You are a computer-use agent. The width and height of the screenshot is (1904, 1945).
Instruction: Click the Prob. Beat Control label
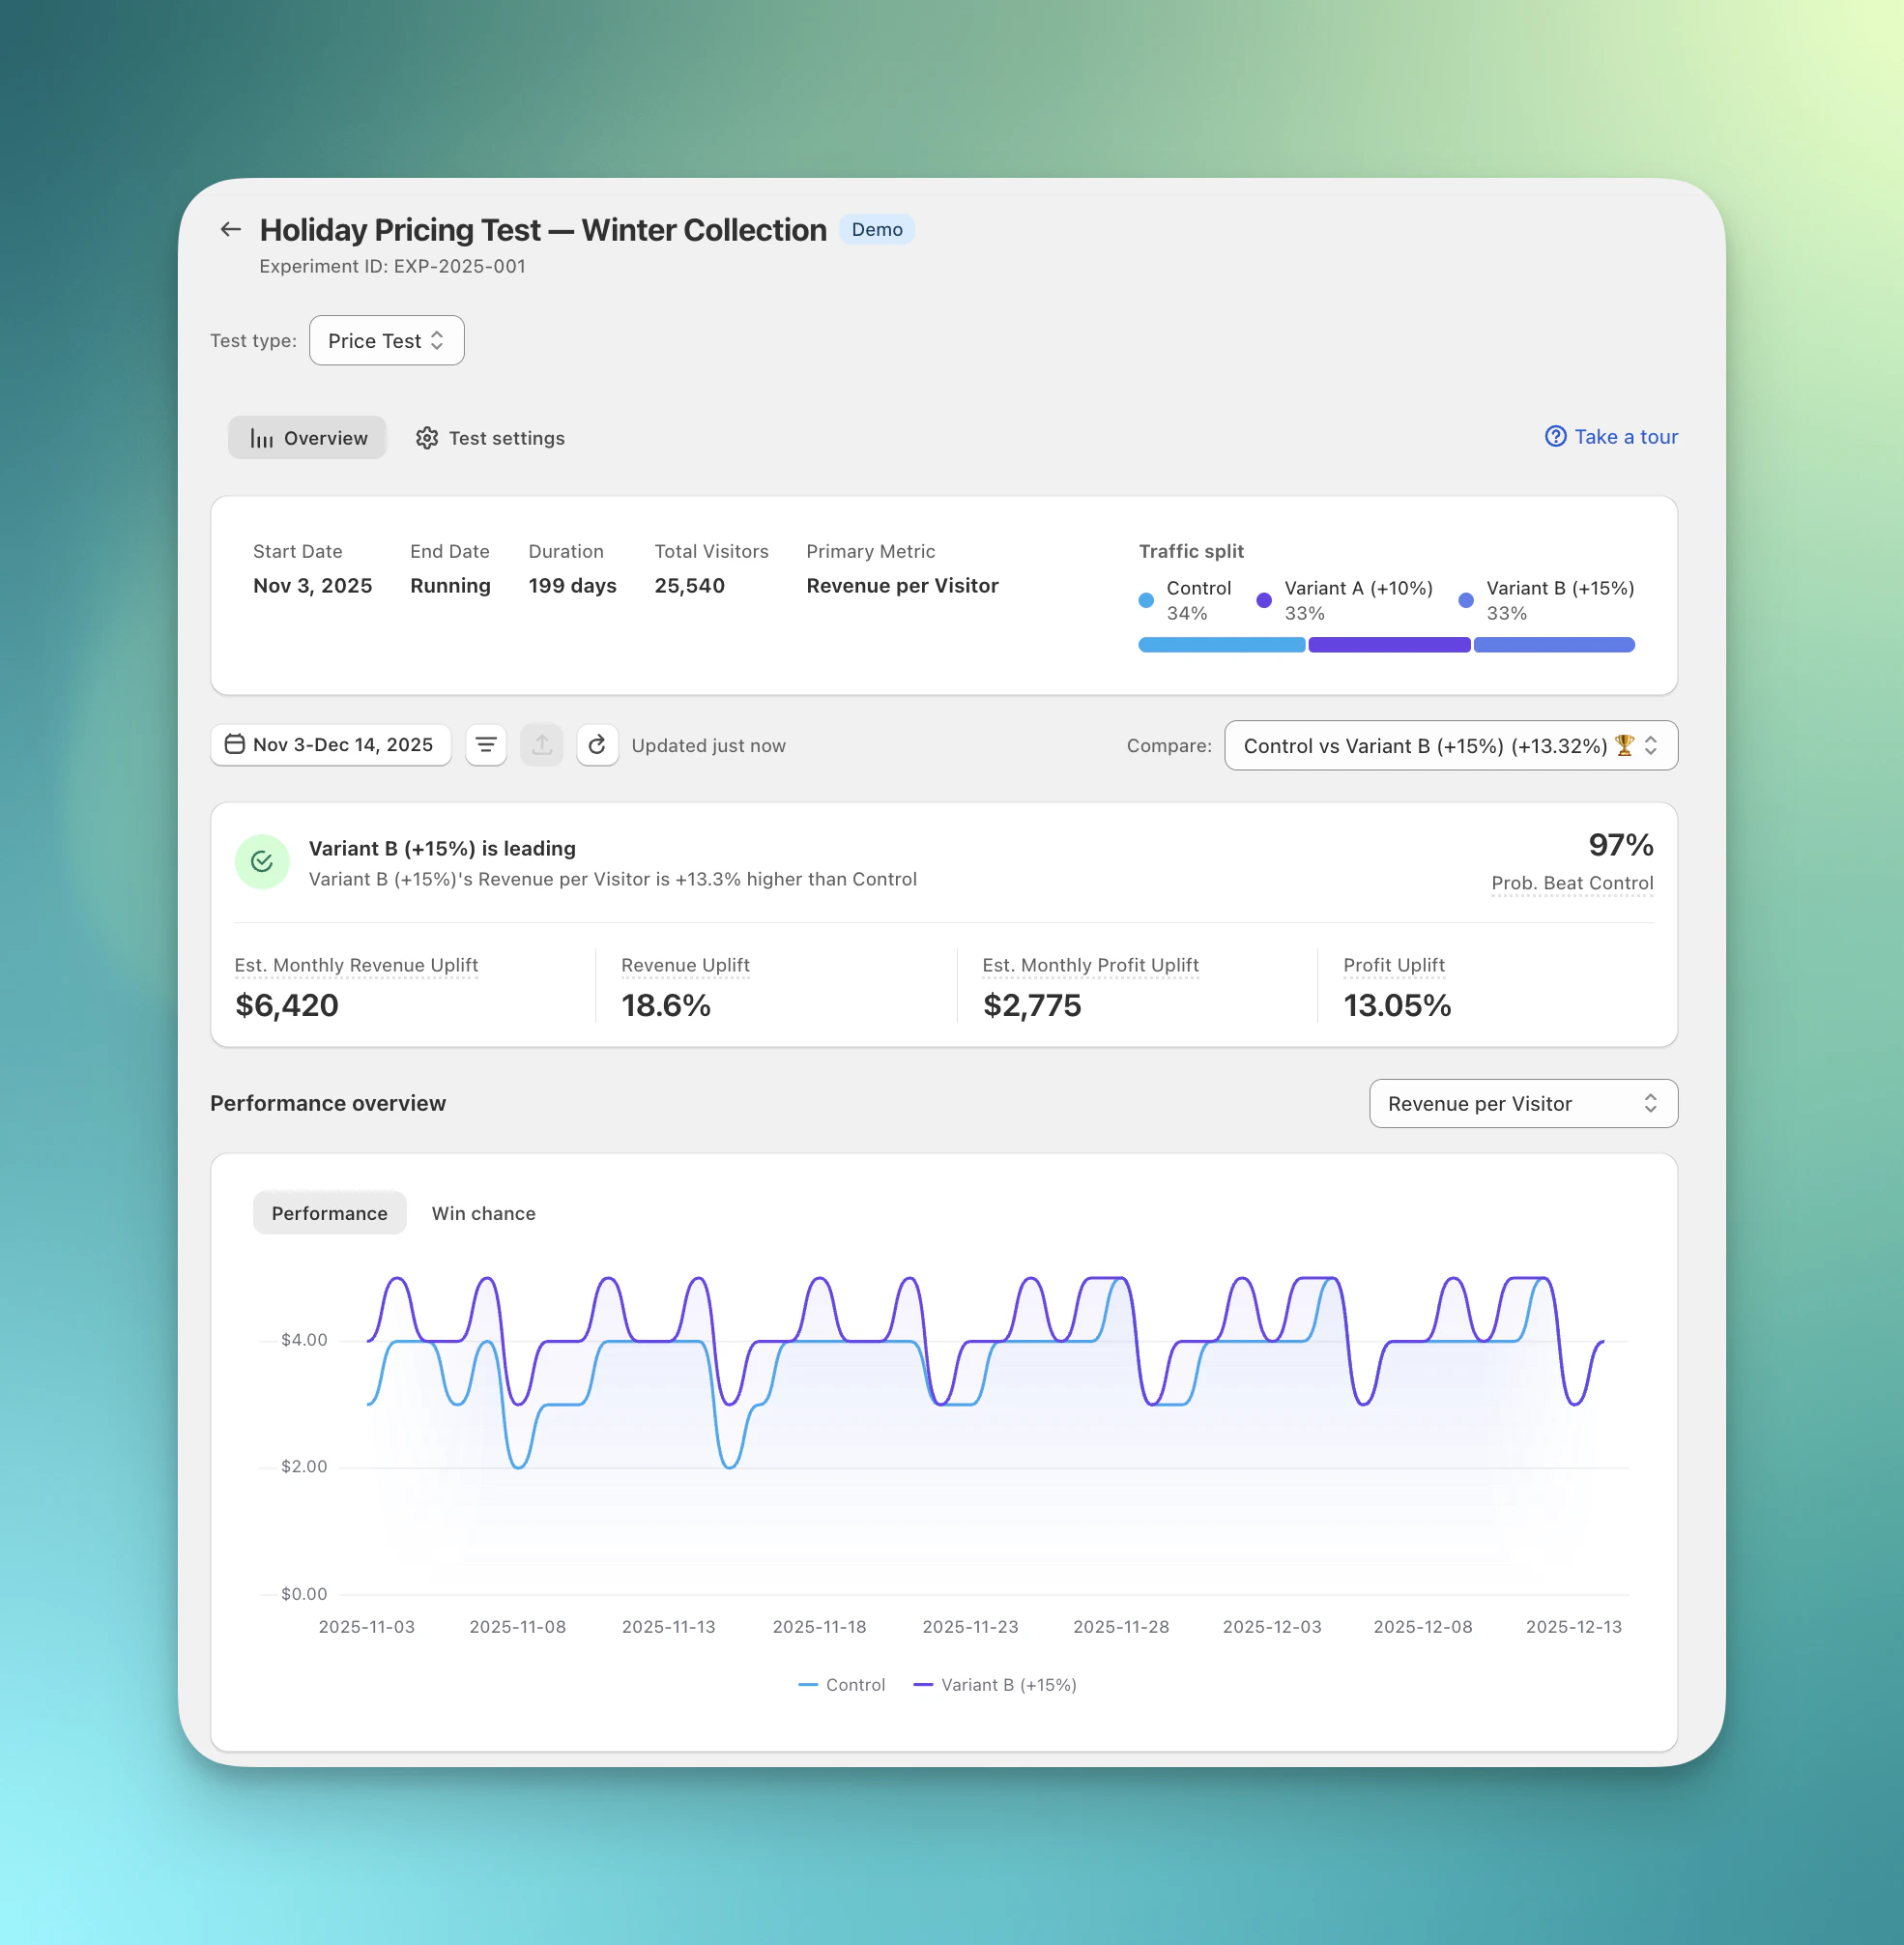click(1572, 883)
